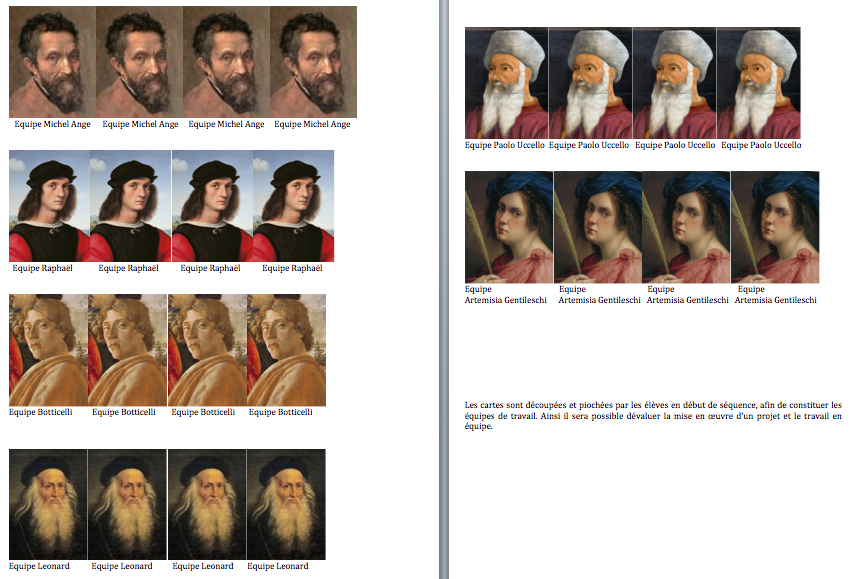Select the rightmost Paolo Uccello portrait
854x579 pixels.
[759, 83]
